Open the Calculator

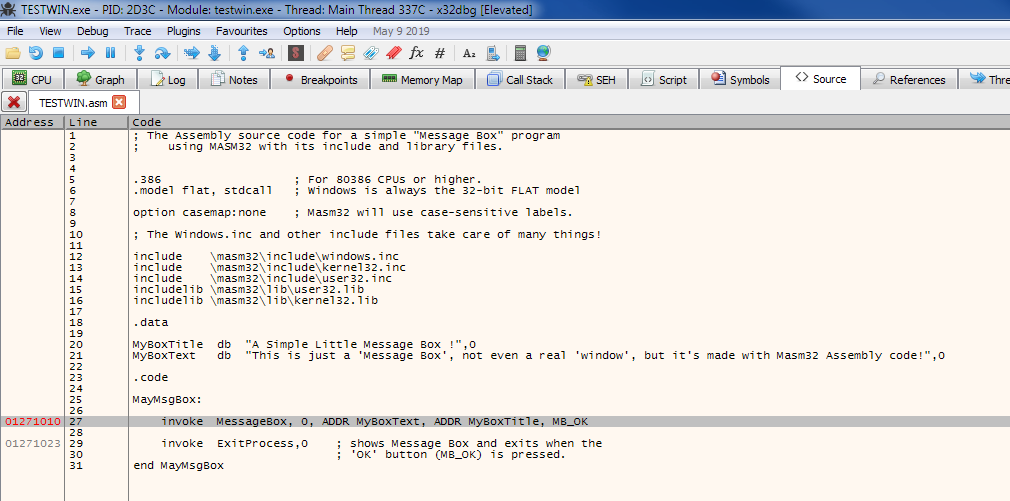520,53
